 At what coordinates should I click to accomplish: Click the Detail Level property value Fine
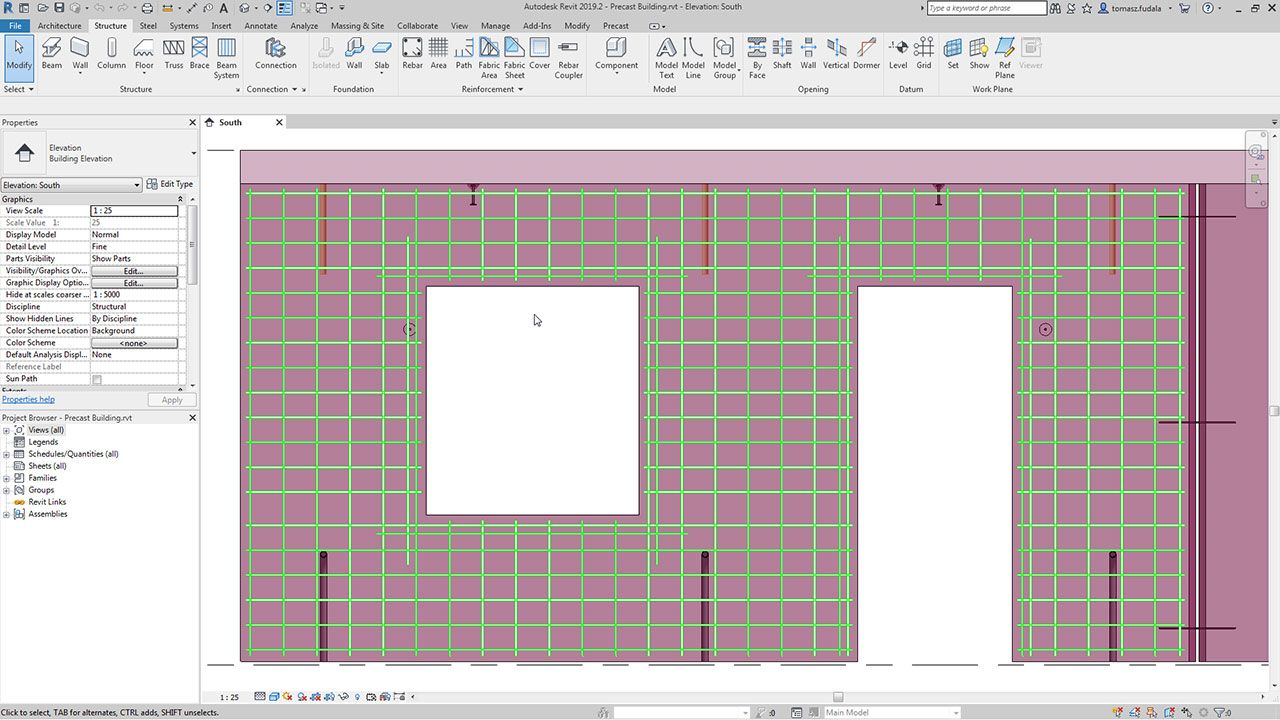[x=134, y=247]
